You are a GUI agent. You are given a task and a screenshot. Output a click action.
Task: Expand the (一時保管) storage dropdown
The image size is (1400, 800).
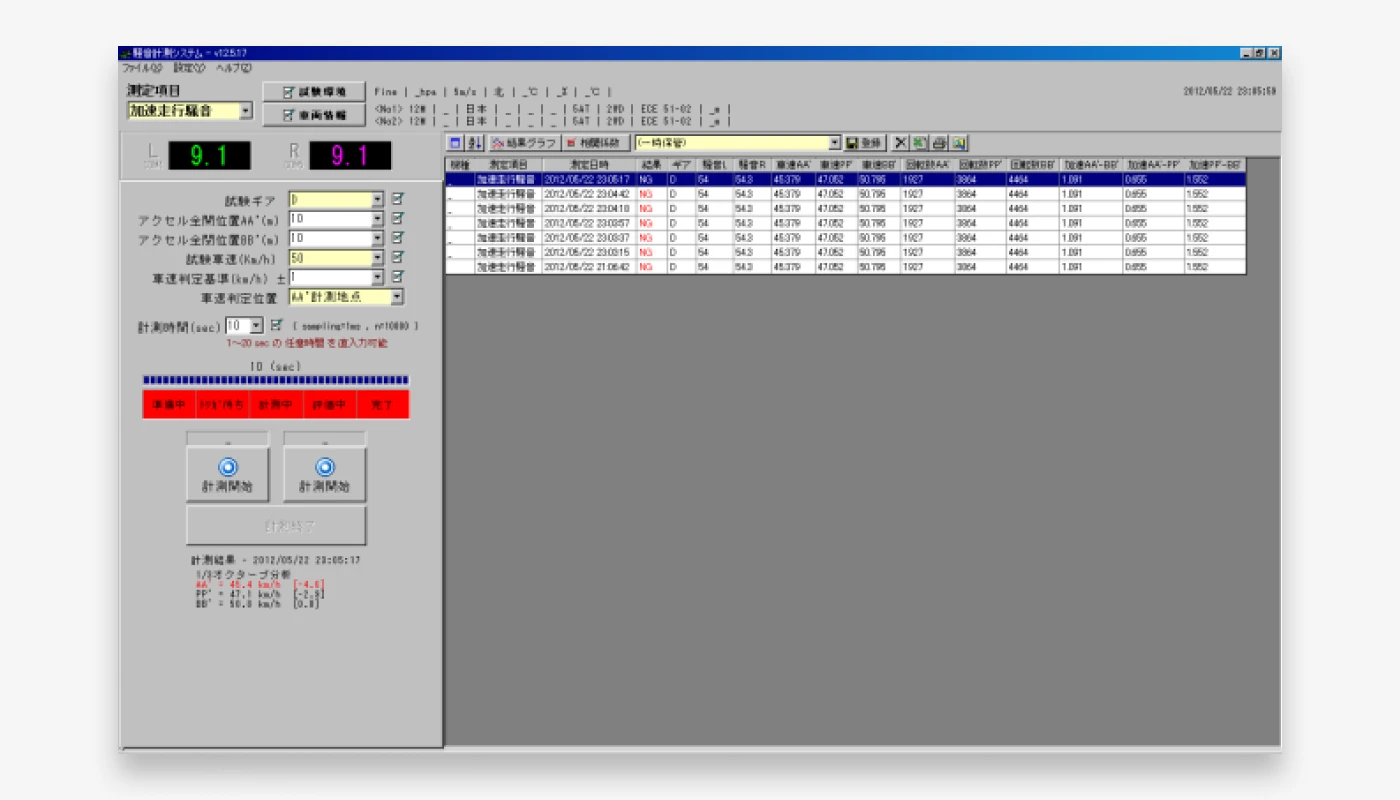point(835,144)
